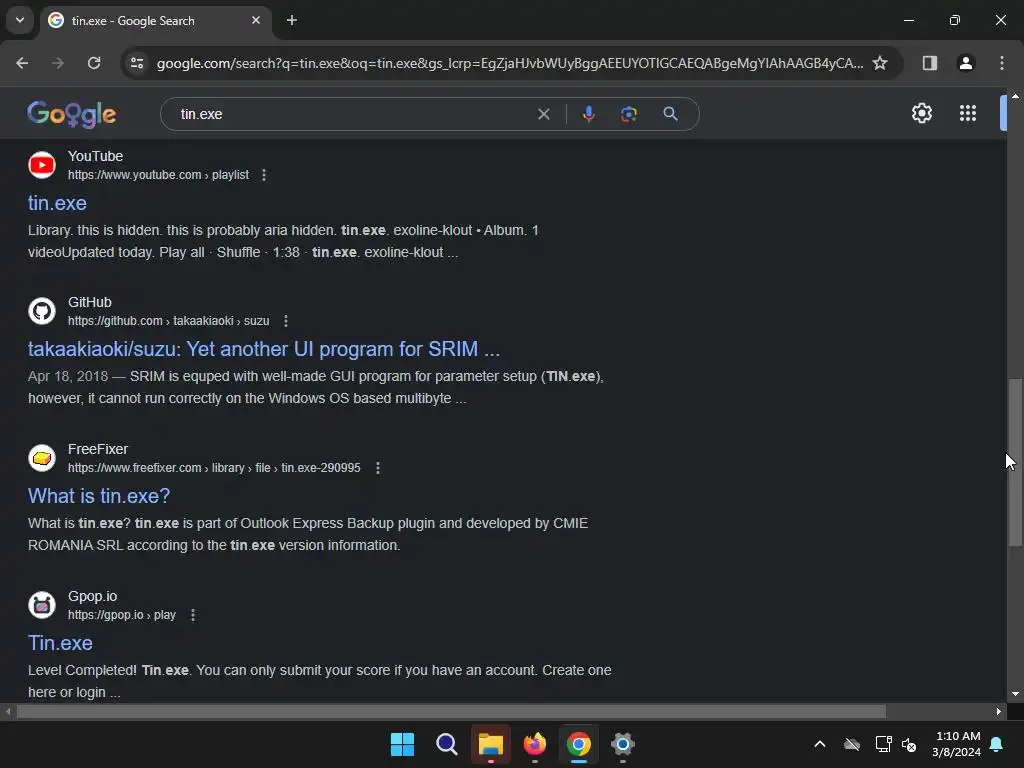Click the youtube.com playlist URL breadcrumb

point(158,175)
